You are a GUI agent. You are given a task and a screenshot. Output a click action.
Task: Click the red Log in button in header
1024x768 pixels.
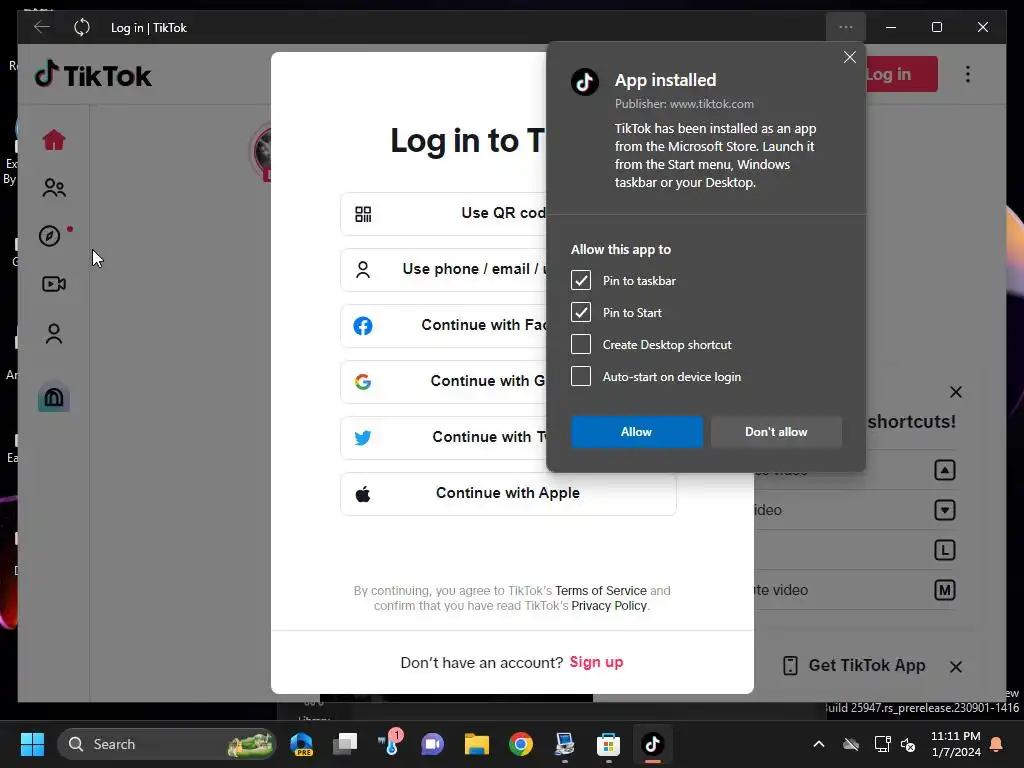coord(902,74)
